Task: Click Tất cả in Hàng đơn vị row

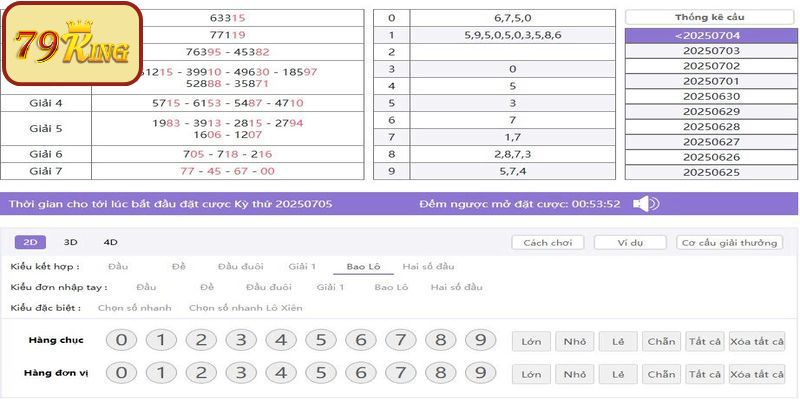Action: point(705,374)
